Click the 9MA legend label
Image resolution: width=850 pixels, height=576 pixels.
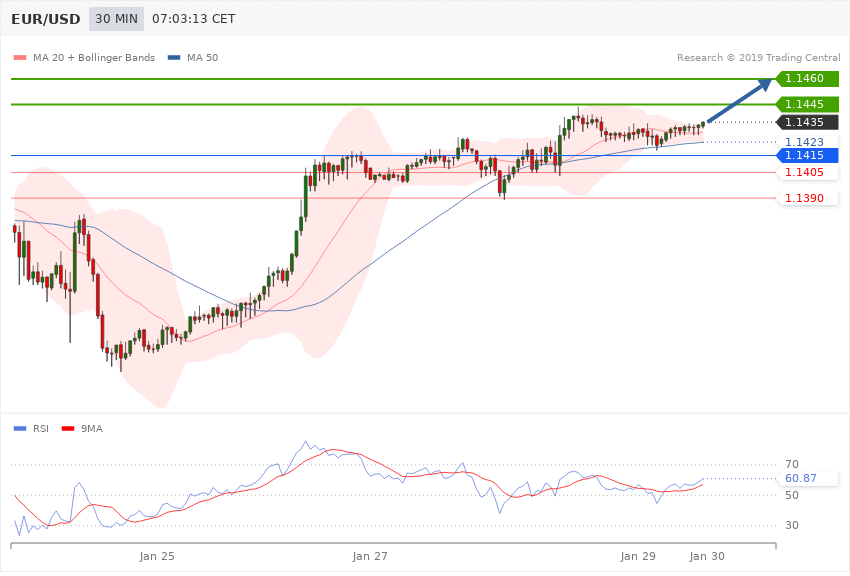click(92, 429)
